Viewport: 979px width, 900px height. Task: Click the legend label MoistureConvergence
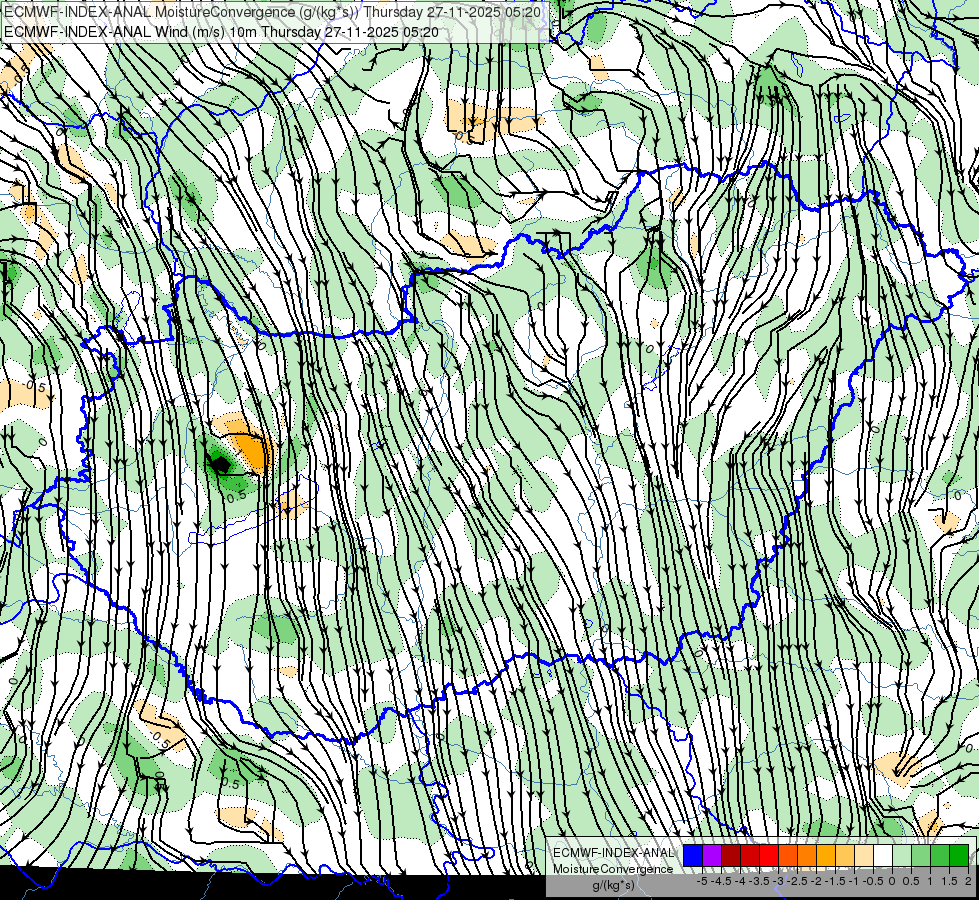(x=613, y=869)
